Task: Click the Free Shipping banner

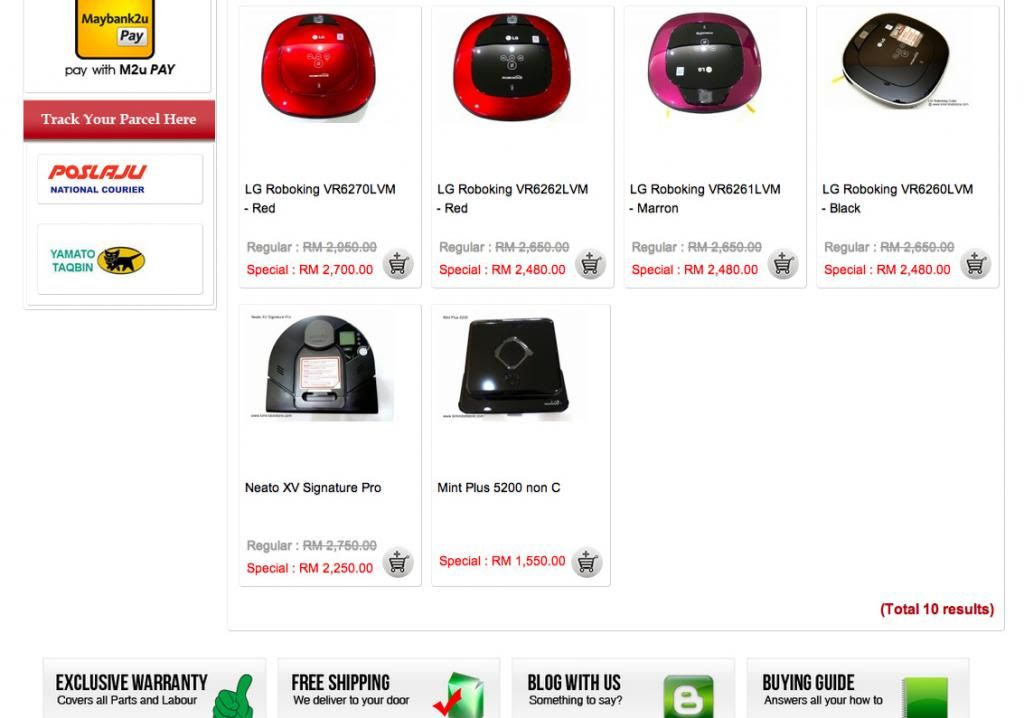Action: (389, 689)
